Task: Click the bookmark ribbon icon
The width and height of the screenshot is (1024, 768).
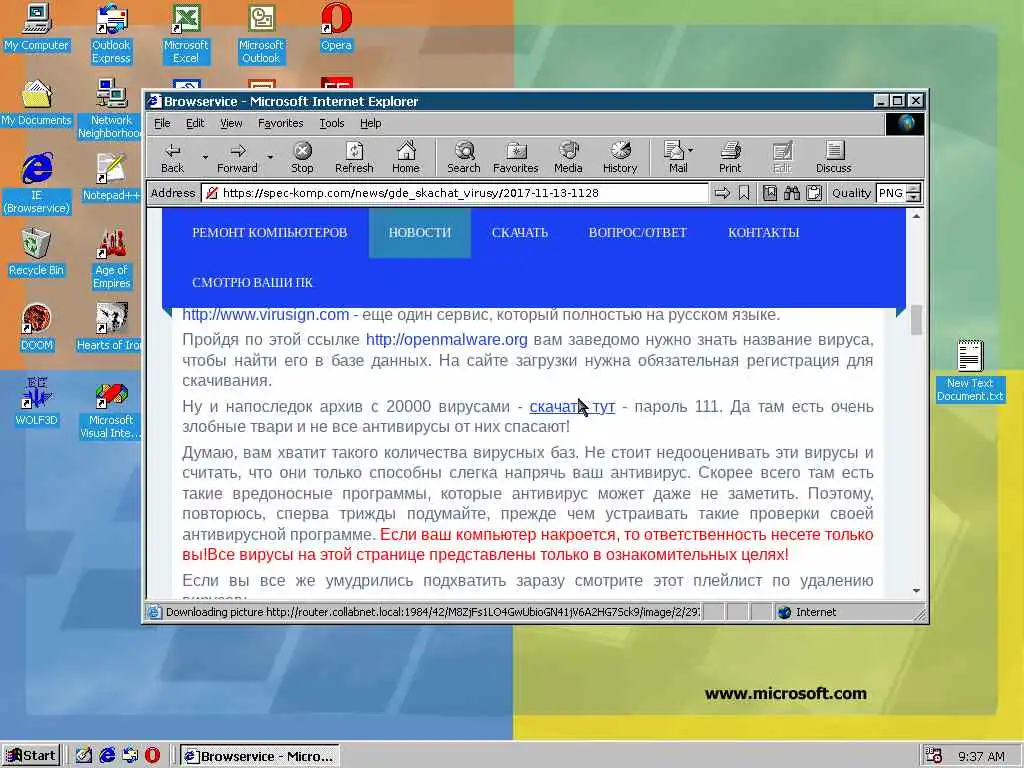Action: click(x=744, y=193)
